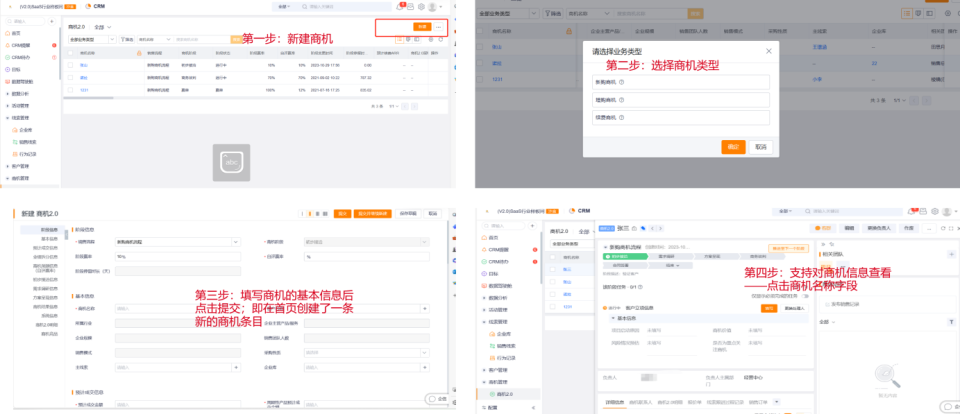
Task: Switch to the 商机联系人 tab
Action: [641, 402]
